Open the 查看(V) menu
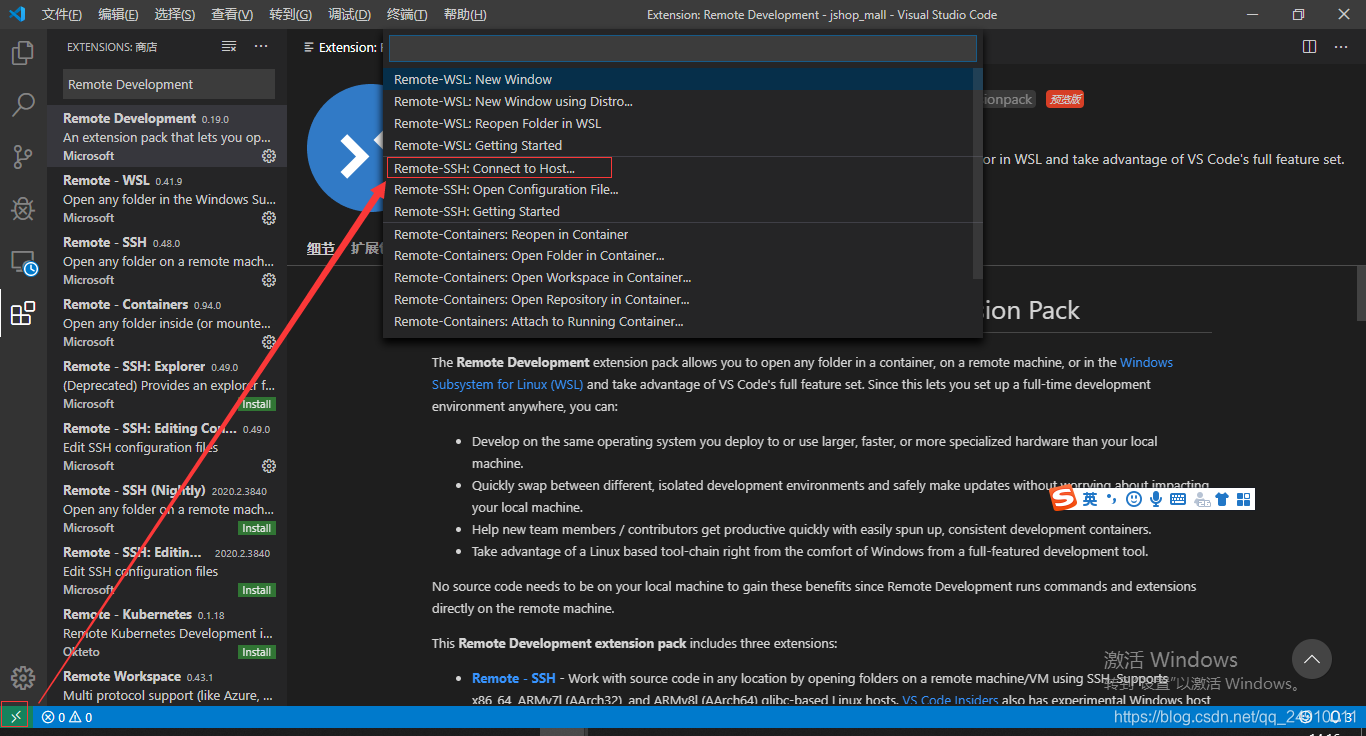Viewport: 1366px width, 736px height. 232,15
